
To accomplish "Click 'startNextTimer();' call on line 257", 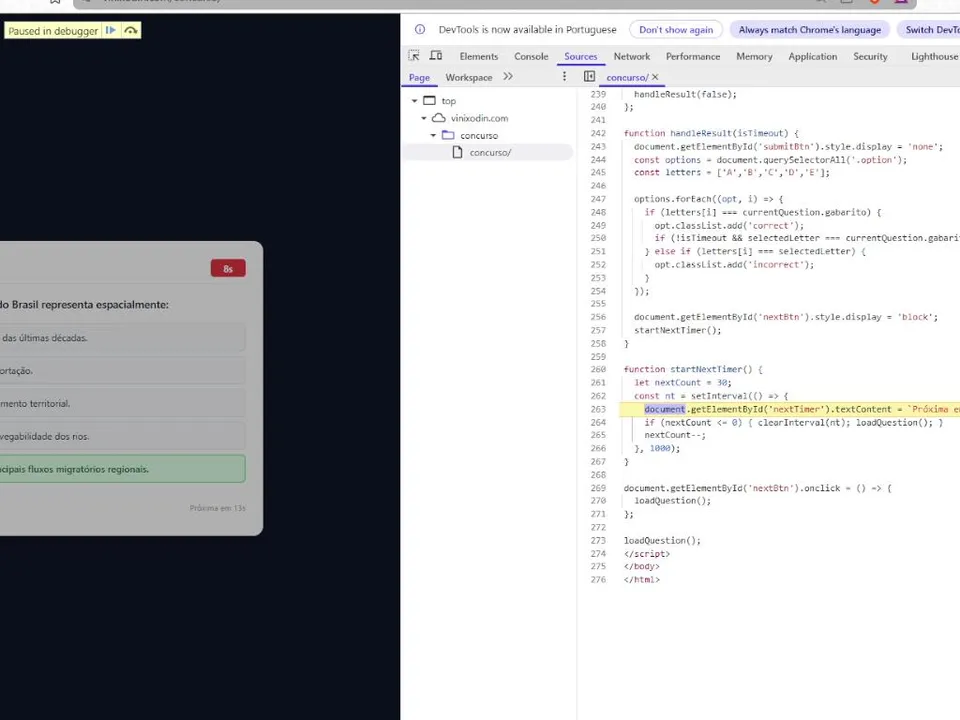I will click(x=677, y=330).
